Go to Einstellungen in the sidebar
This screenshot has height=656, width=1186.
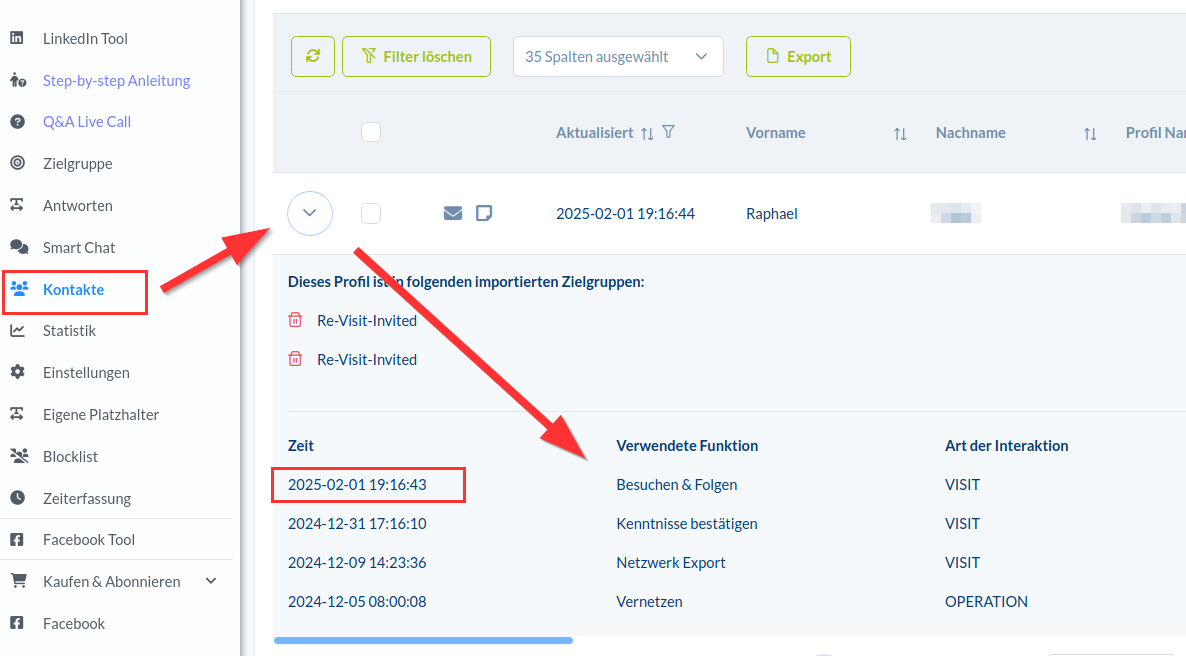[x=86, y=372]
